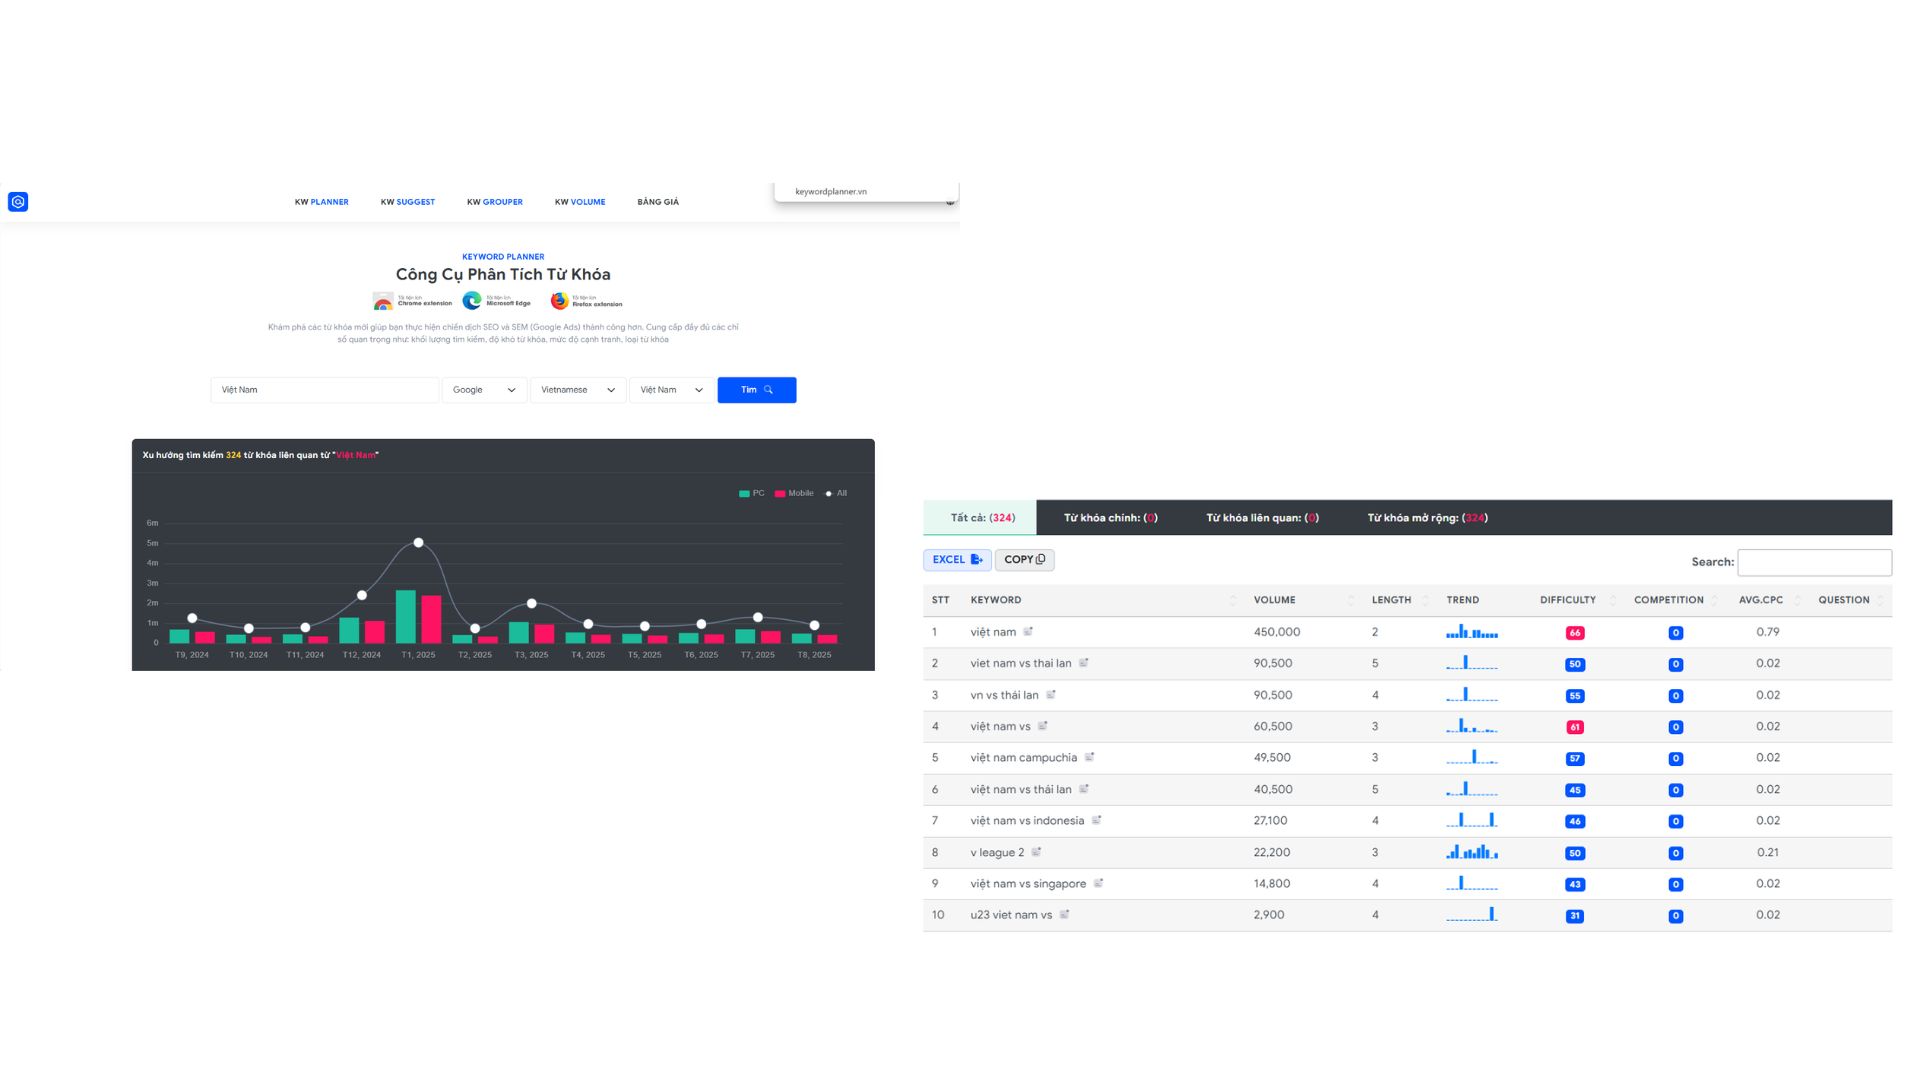1920x1080 pixels.
Task: Click the icon next to 'u23 viet nam vs'
Action: coord(1064,914)
